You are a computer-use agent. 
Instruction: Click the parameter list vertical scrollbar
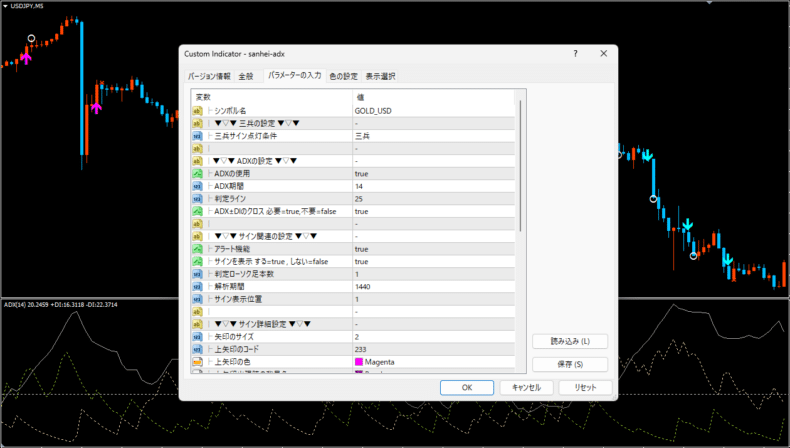tap(520, 166)
